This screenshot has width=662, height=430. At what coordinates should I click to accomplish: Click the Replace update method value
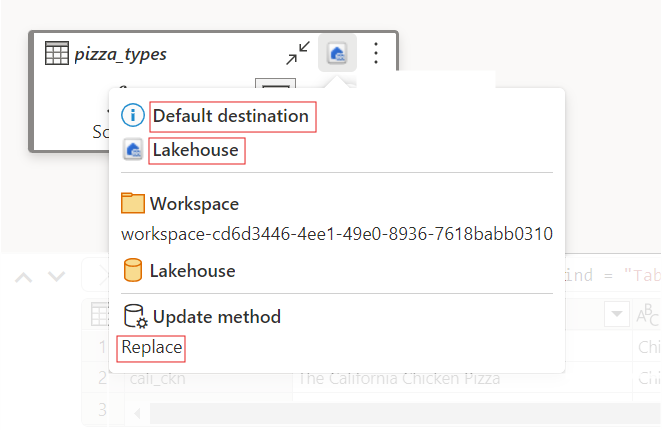point(152,347)
